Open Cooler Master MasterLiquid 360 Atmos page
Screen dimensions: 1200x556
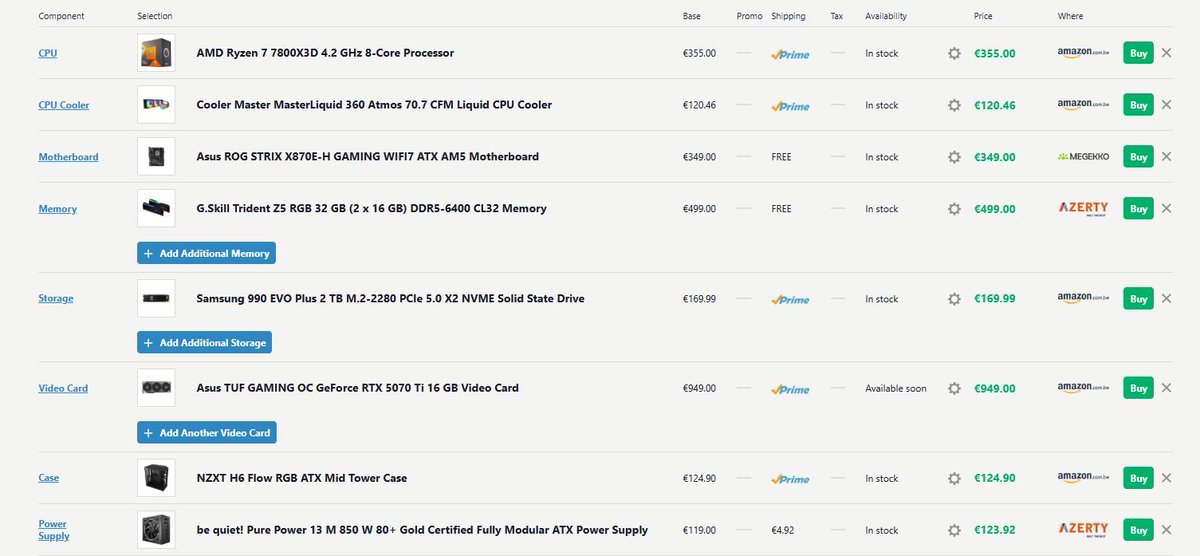(x=374, y=105)
